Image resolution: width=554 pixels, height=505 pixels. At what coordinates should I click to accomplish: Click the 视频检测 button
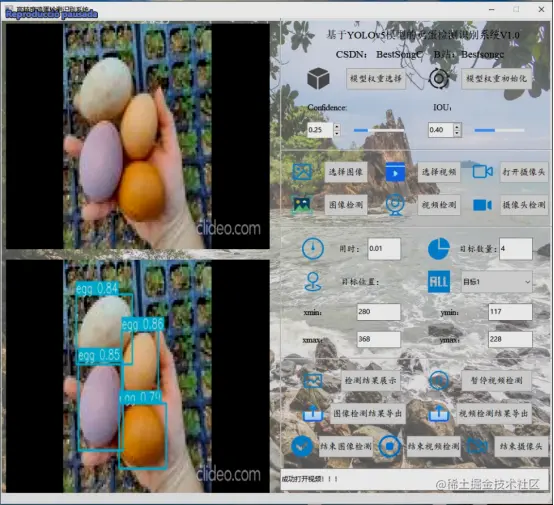pyautogui.click(x=439, y=205)
